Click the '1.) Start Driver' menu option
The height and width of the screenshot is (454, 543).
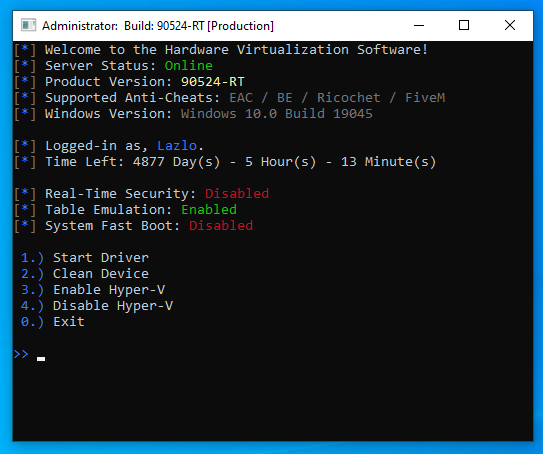[x=84, y=258]
